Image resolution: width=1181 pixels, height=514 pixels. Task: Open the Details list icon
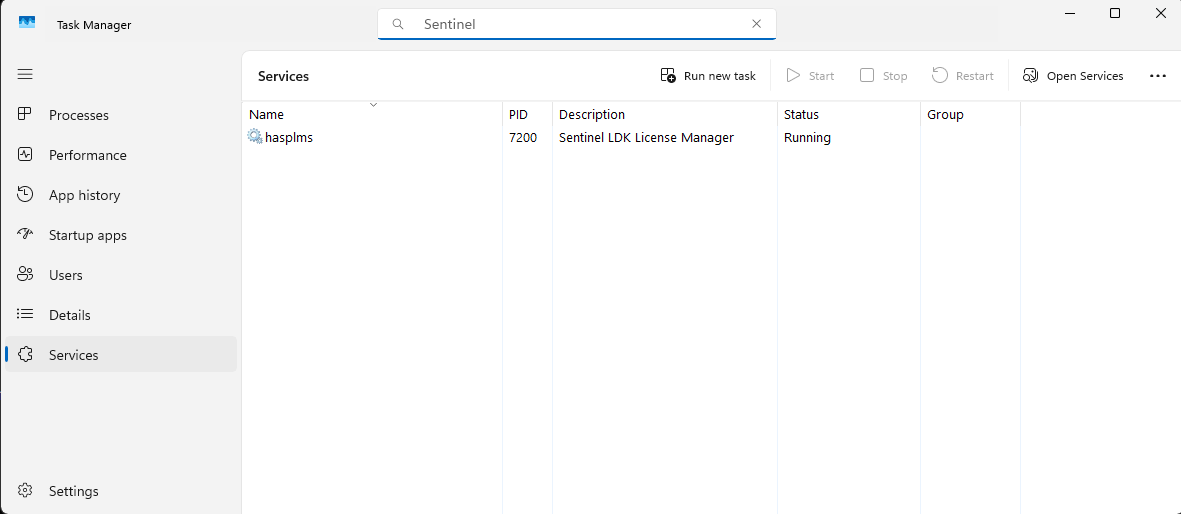[26, 315]
